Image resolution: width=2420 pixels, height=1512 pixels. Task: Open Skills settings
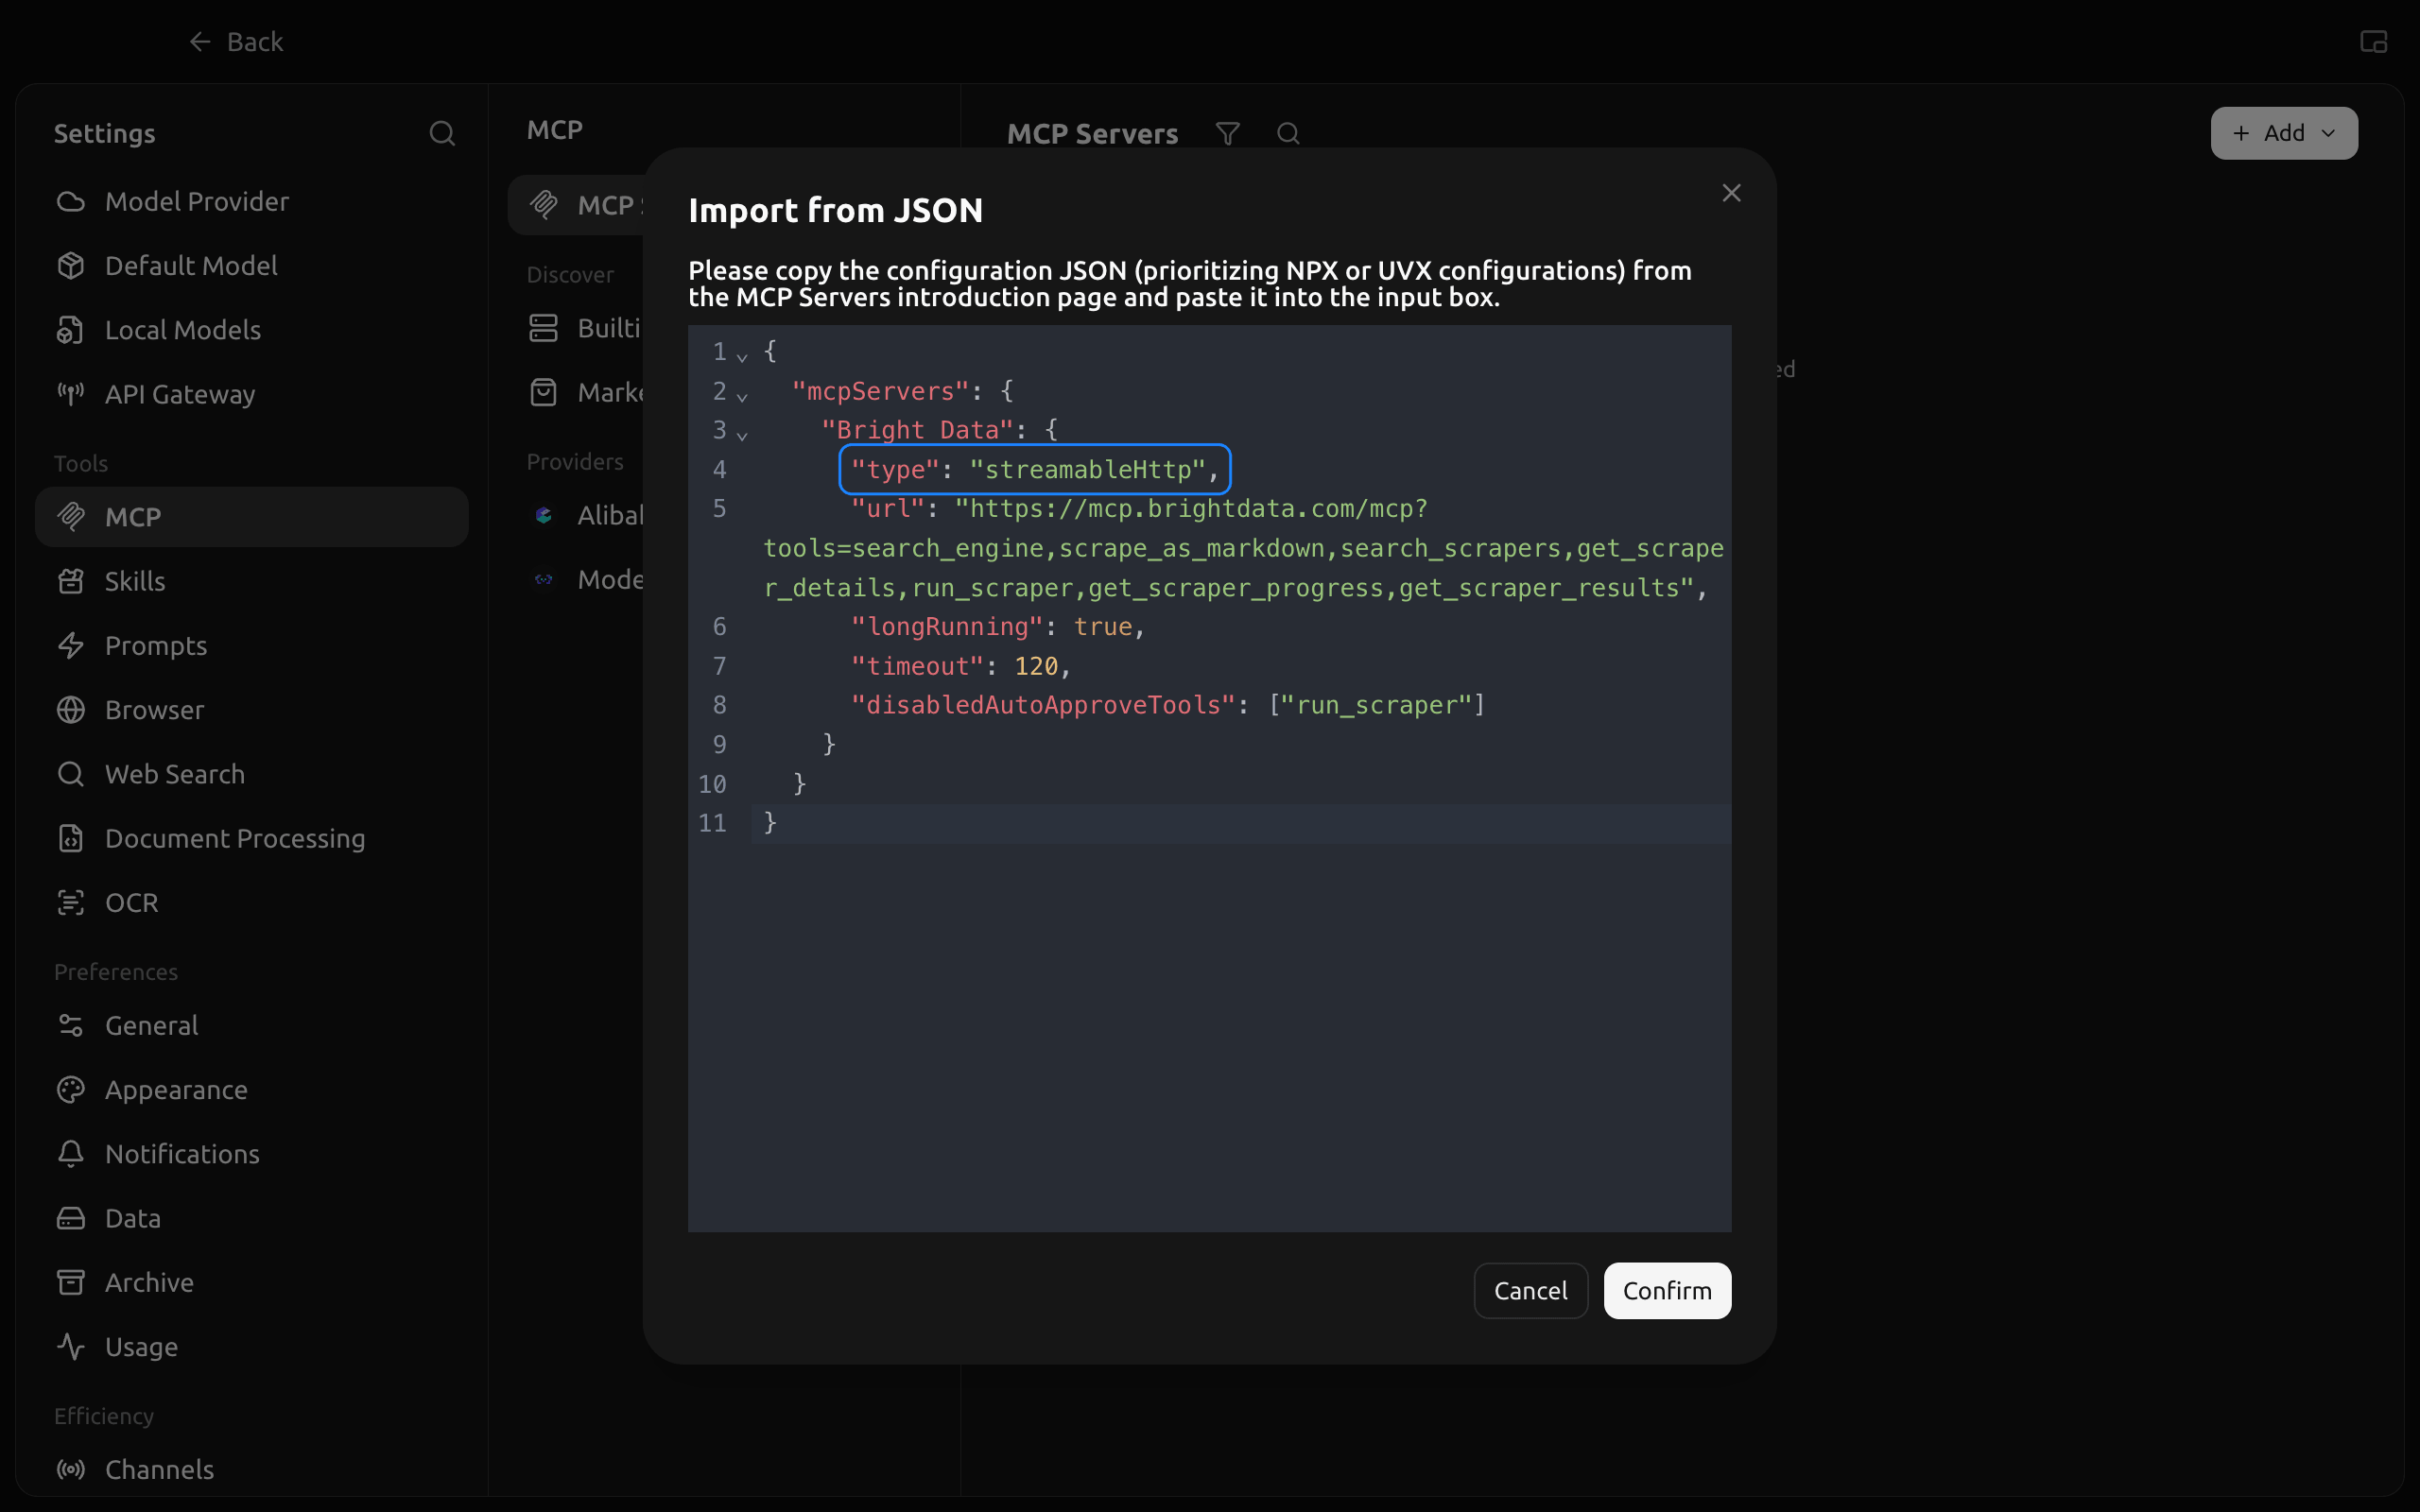252,581
